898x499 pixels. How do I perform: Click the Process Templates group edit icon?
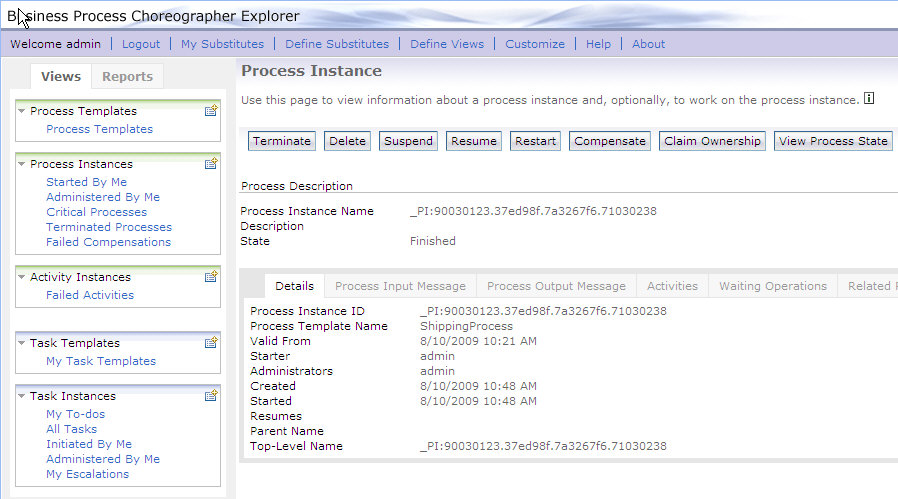click(x=211, y=111)
